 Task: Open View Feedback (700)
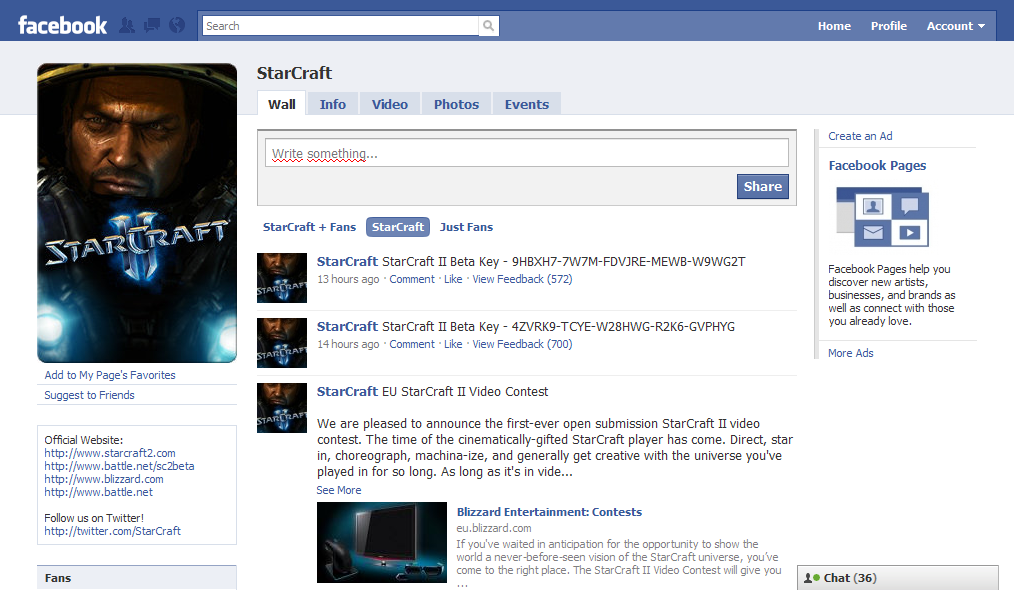click(x=523, y=344)
